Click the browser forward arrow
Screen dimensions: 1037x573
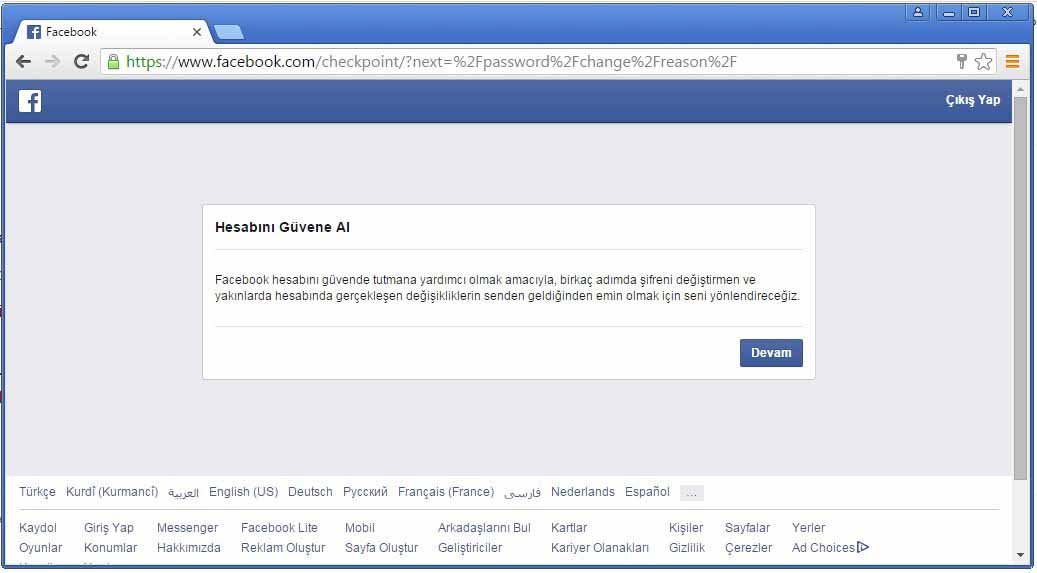52,62
